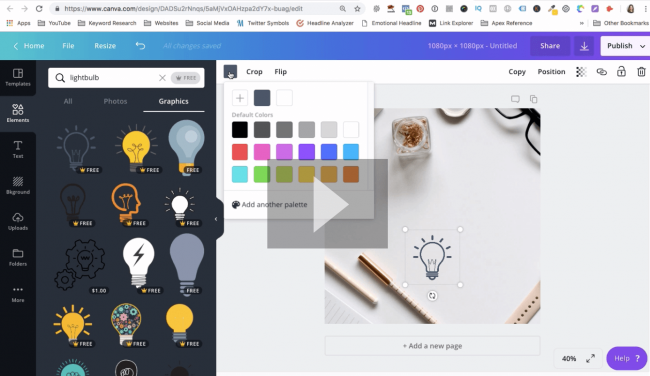Delete element with trash icon
The width and height of the screenshot is (650, 376).
(641, 72)
